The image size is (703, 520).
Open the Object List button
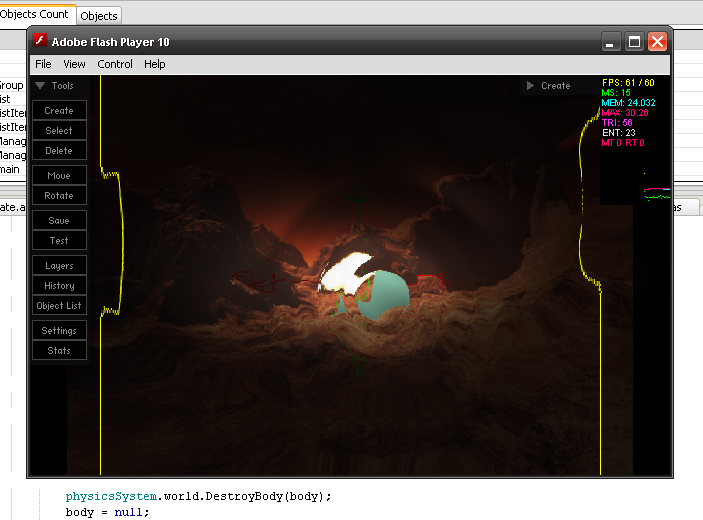(59, 306)
